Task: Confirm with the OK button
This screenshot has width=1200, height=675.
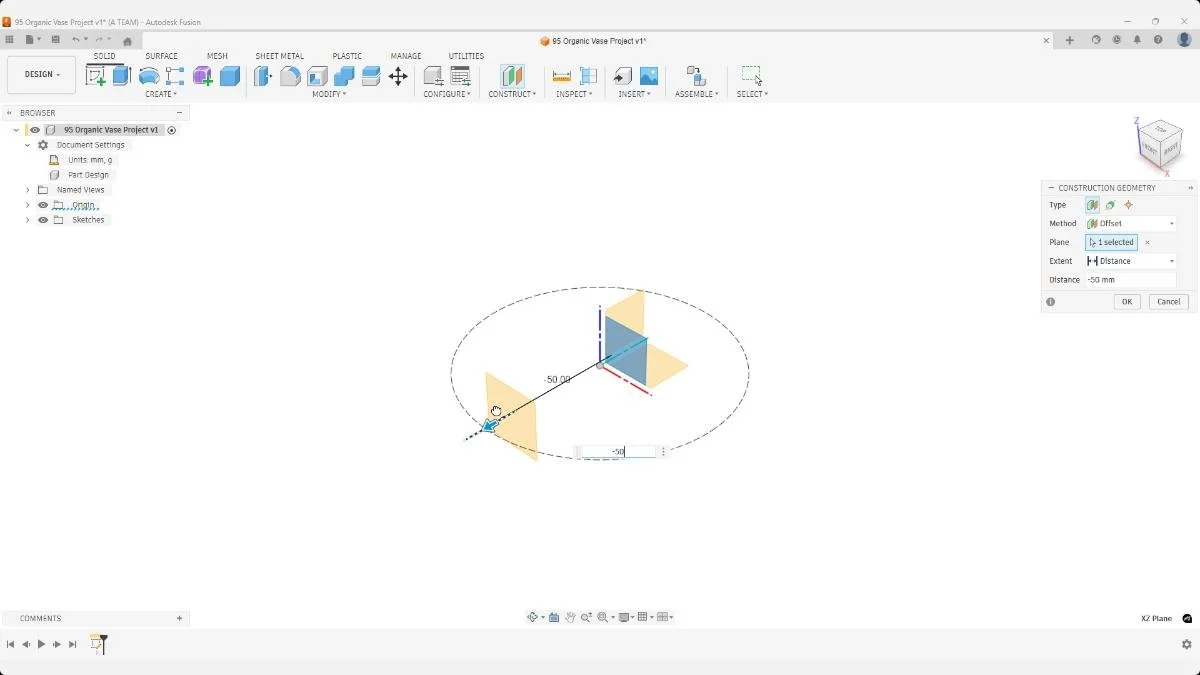Action: (x=1127, y=302)
